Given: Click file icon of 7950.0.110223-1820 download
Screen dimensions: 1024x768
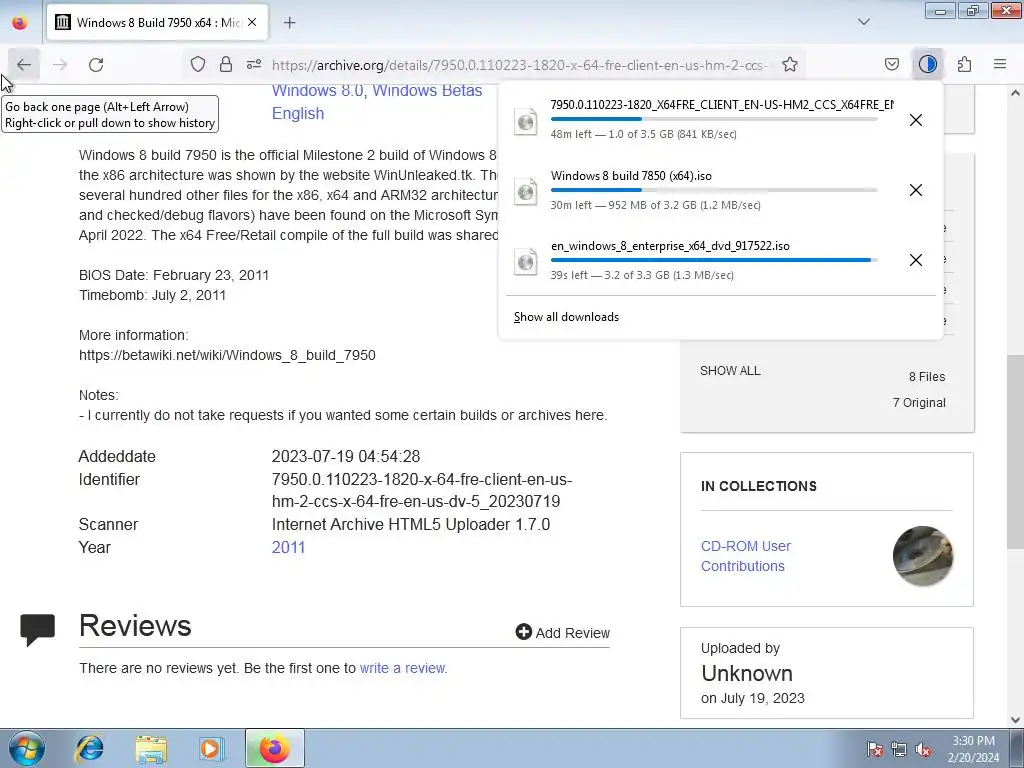Looking at the screenshot, I should point(526,121).
